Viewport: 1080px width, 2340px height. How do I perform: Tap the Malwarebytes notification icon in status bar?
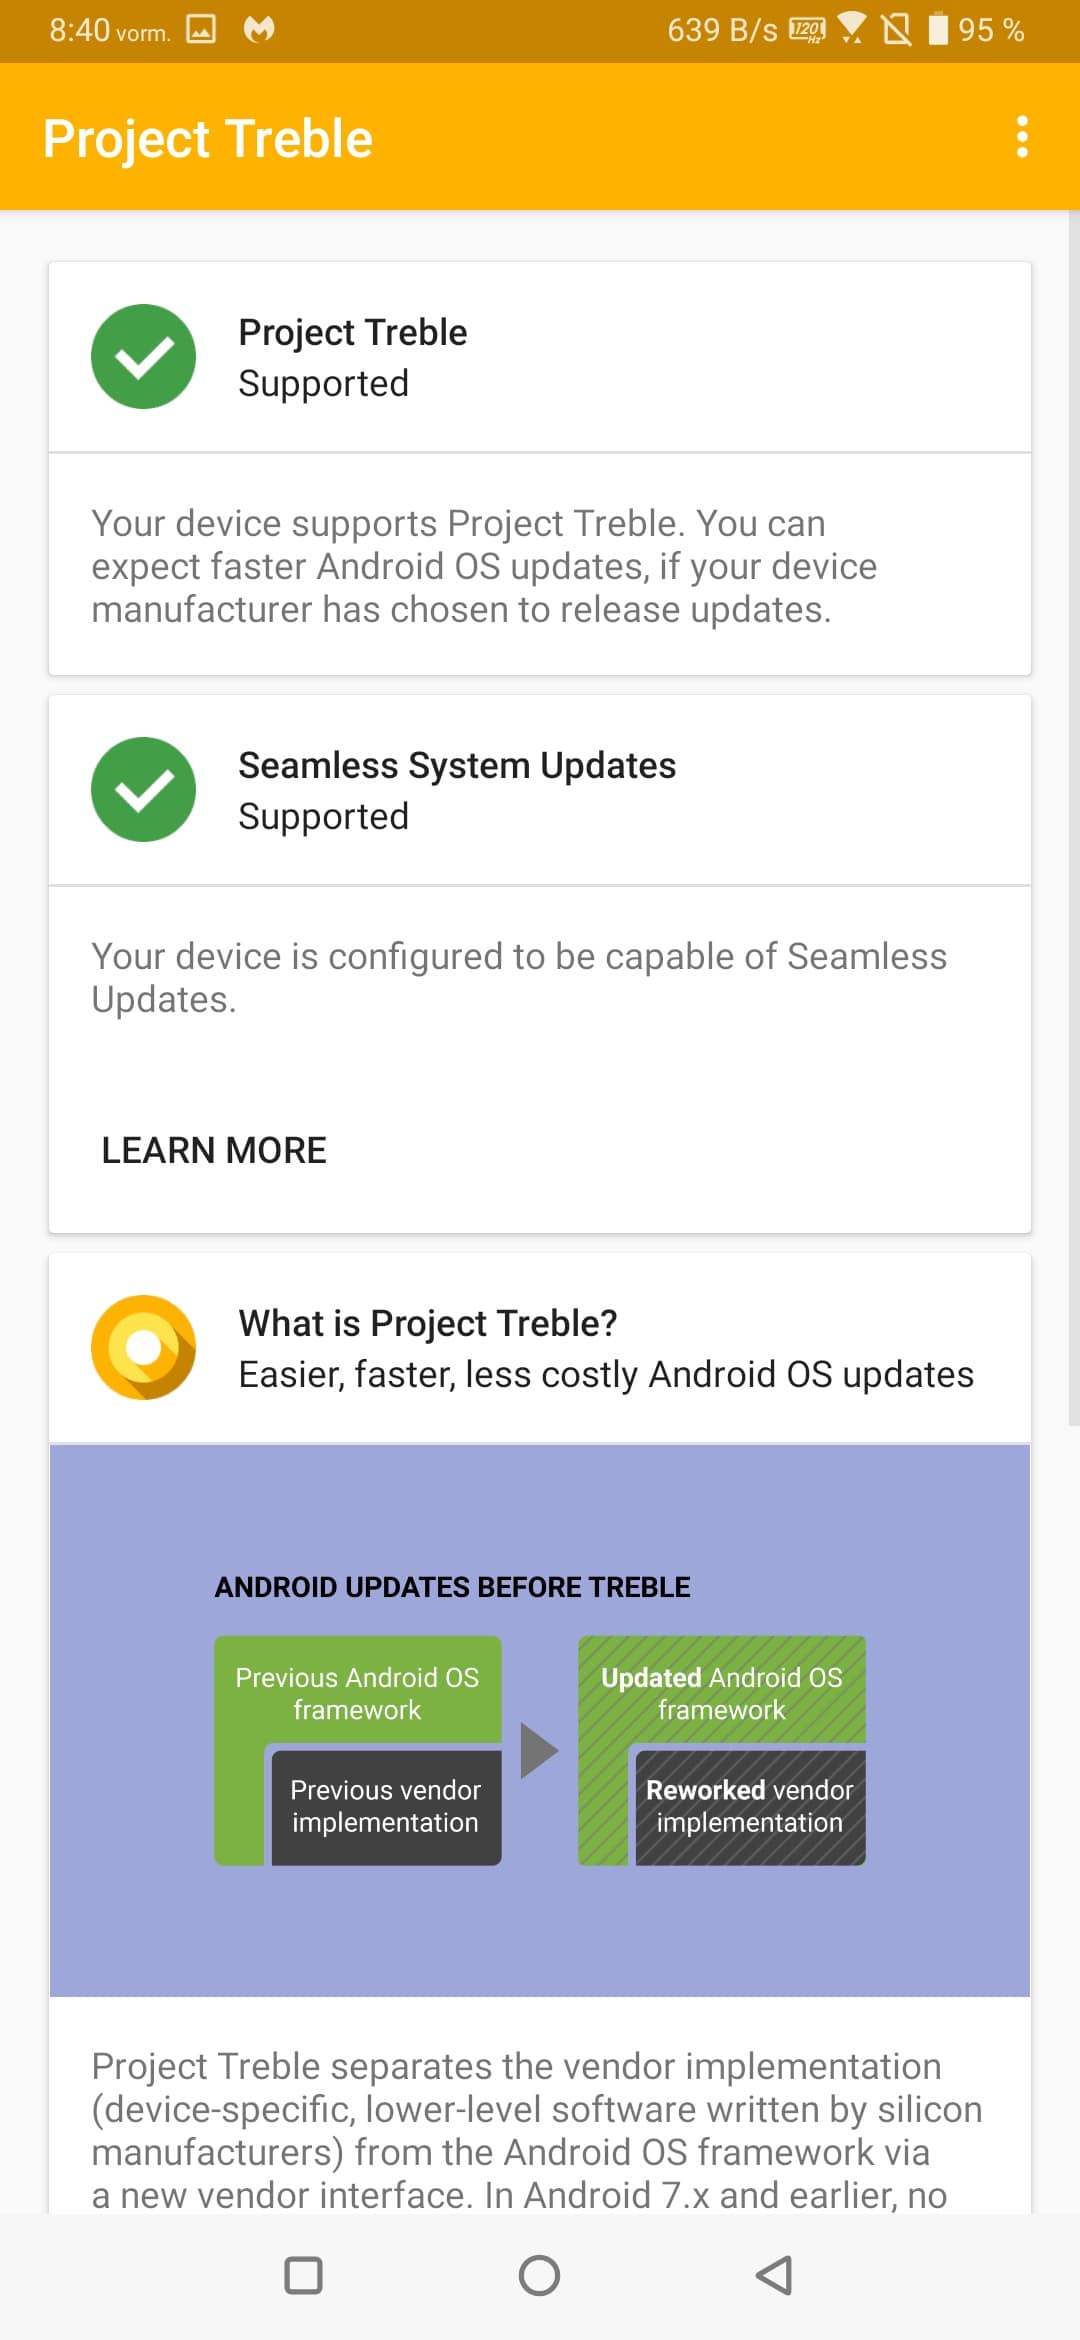pyautogui.click(x=259, y=29)
